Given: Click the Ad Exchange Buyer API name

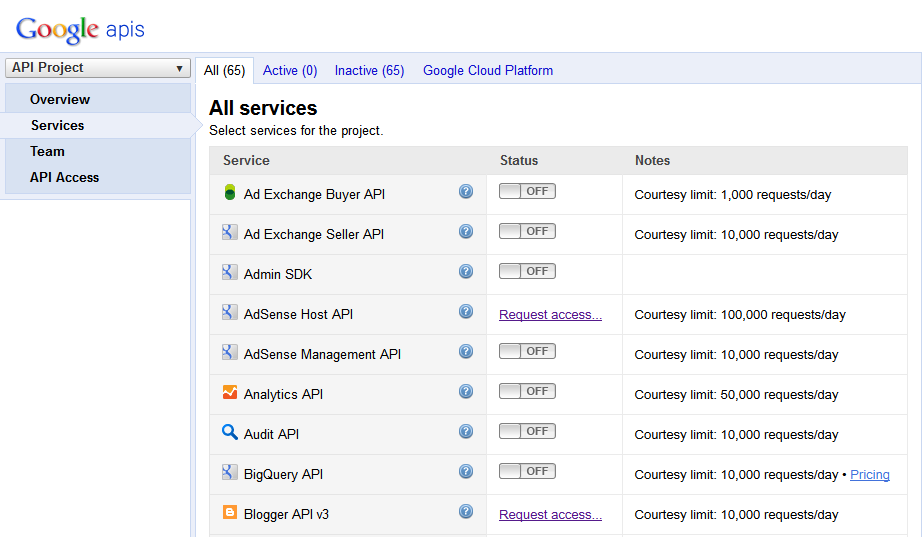Looking at the screenshot, I should pyautogui.click(x=315, y=194).
